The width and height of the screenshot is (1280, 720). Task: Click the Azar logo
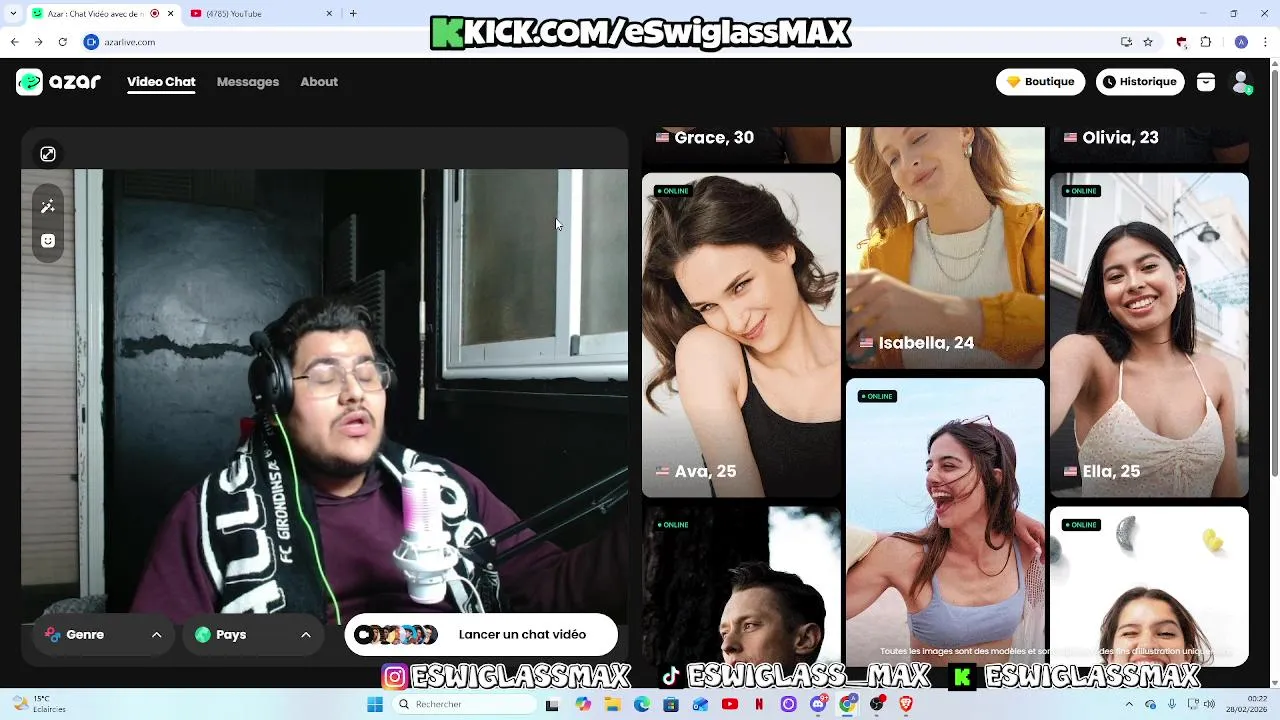tap(58, 82)
